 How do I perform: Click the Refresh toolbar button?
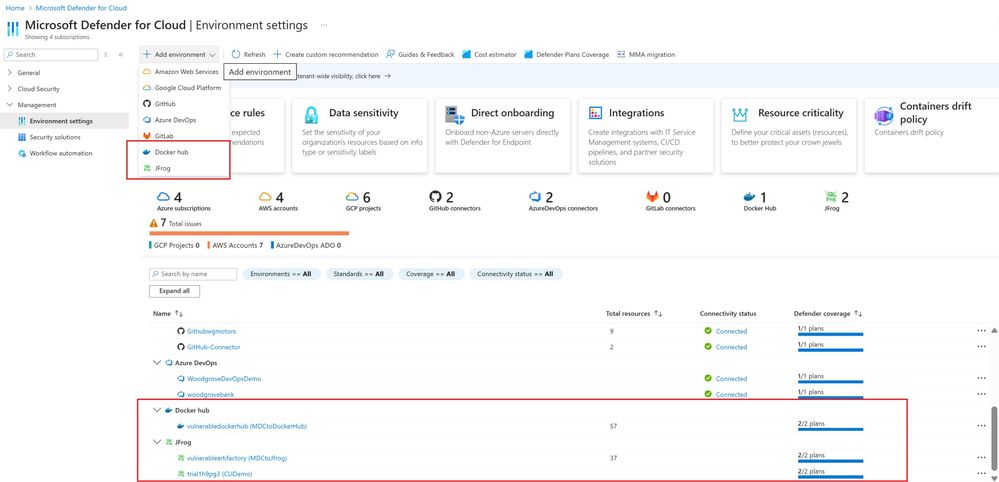[248, 55]
